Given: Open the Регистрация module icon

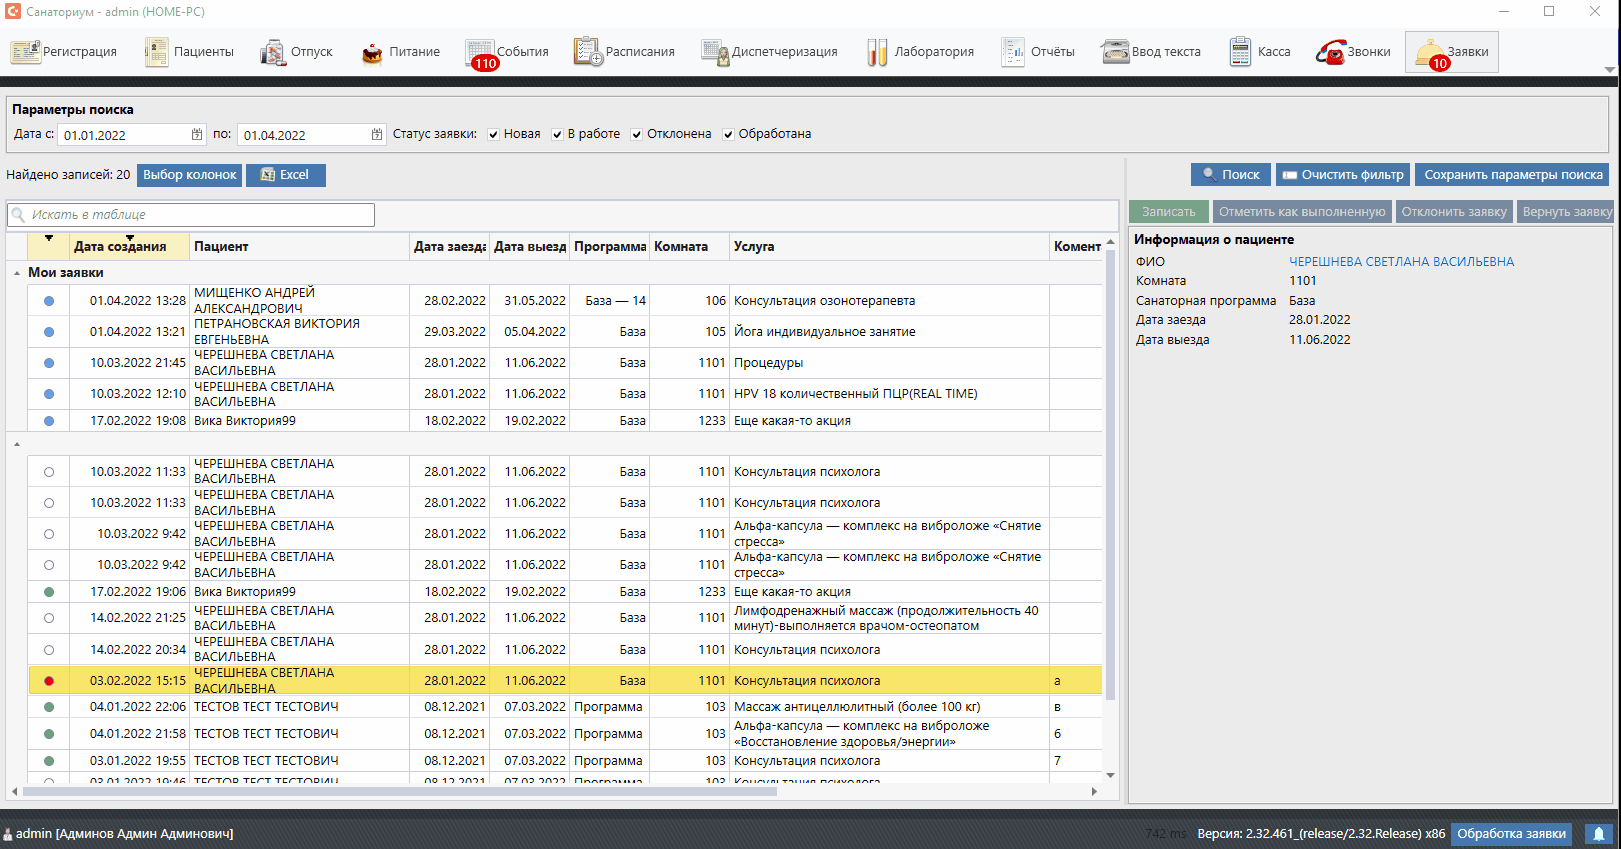Looking at the screenshot, I should [26, 52].
